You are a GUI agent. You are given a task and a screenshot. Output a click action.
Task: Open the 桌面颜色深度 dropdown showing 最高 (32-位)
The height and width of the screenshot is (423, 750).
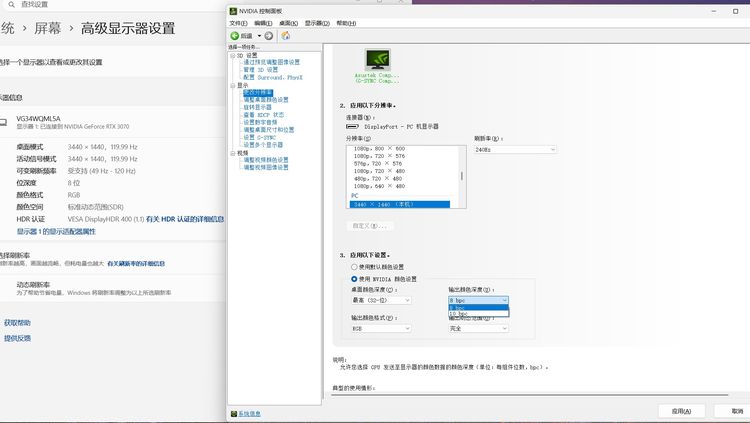click(381, 301)
